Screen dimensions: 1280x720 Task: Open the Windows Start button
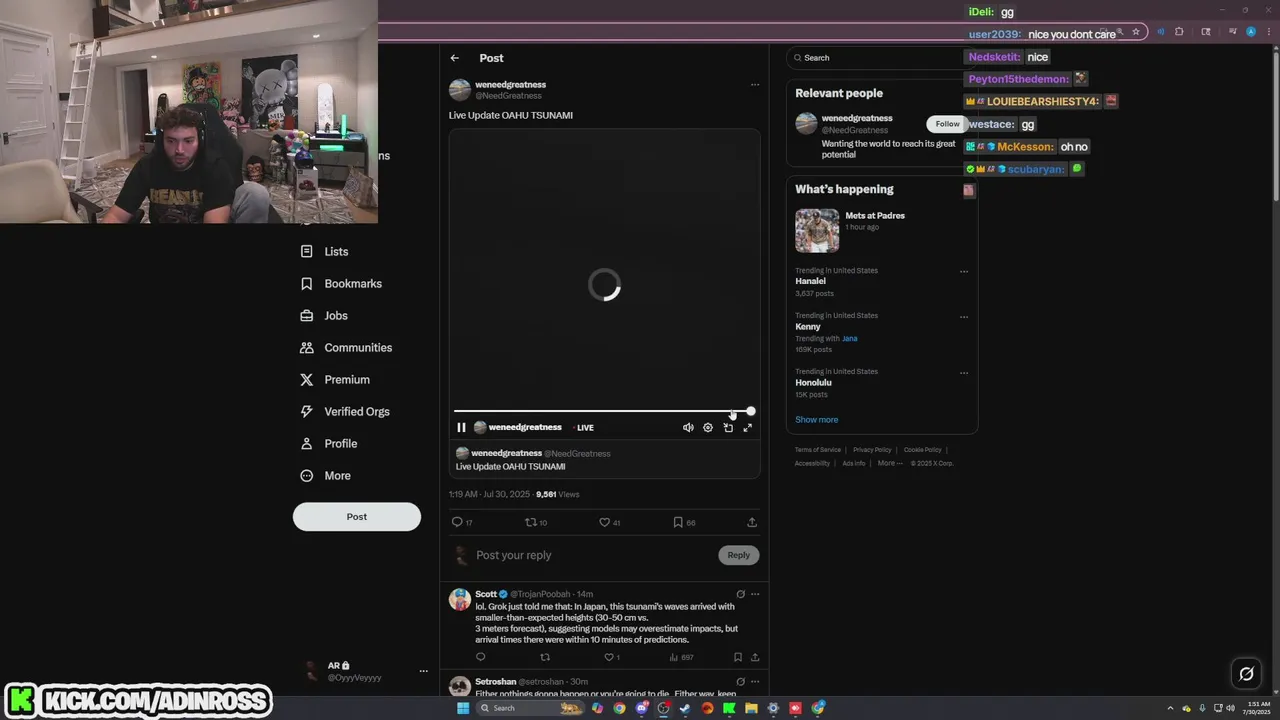coord(463,708)
